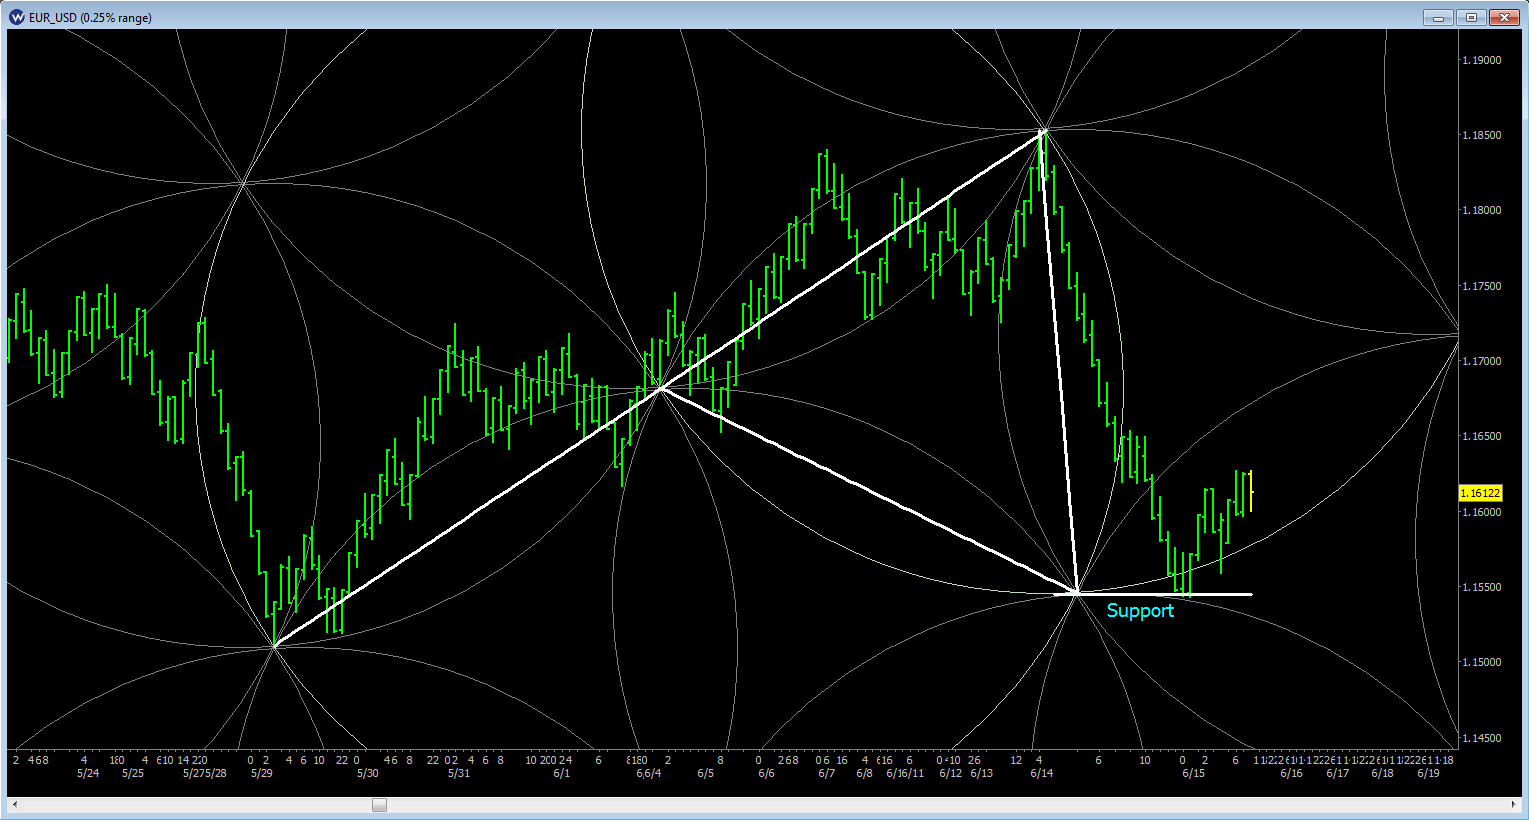Click the 6/13 date label
This screenshot has height=820, width=1529.
click(x=982, y=773)
